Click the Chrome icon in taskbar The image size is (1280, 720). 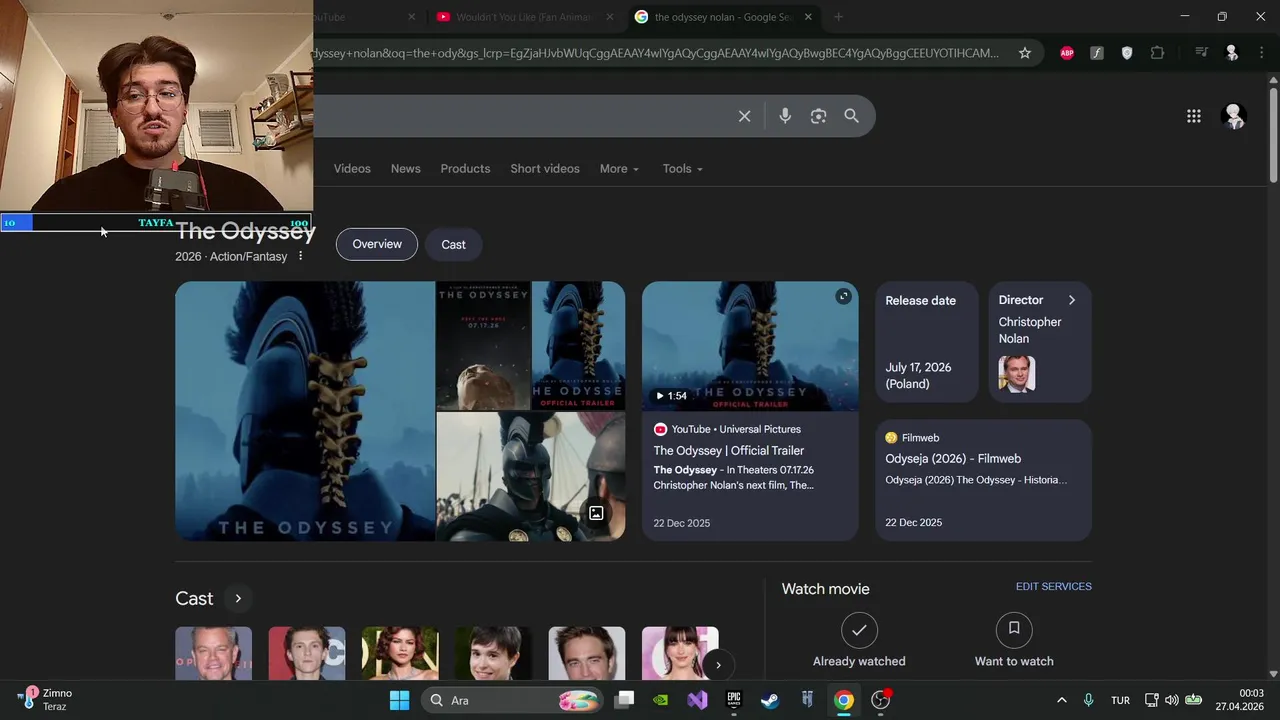coord(844,700)
